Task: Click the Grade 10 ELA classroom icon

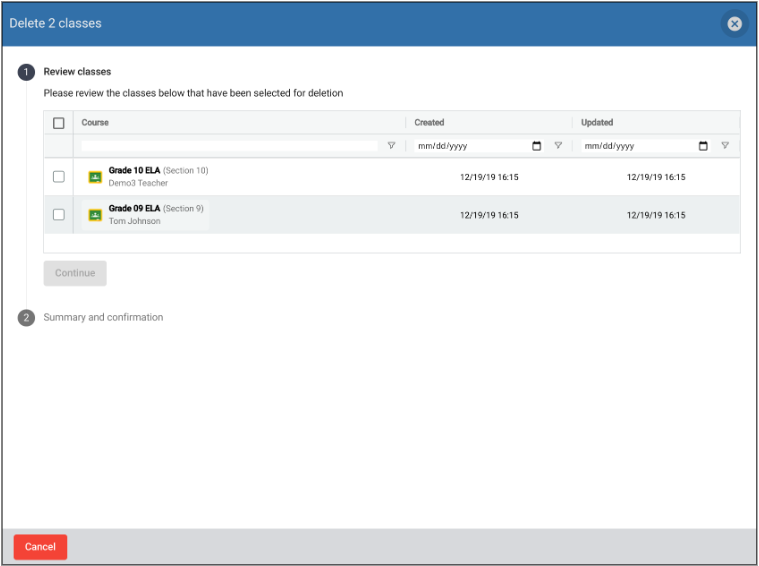Action: (x=95, y=177)
